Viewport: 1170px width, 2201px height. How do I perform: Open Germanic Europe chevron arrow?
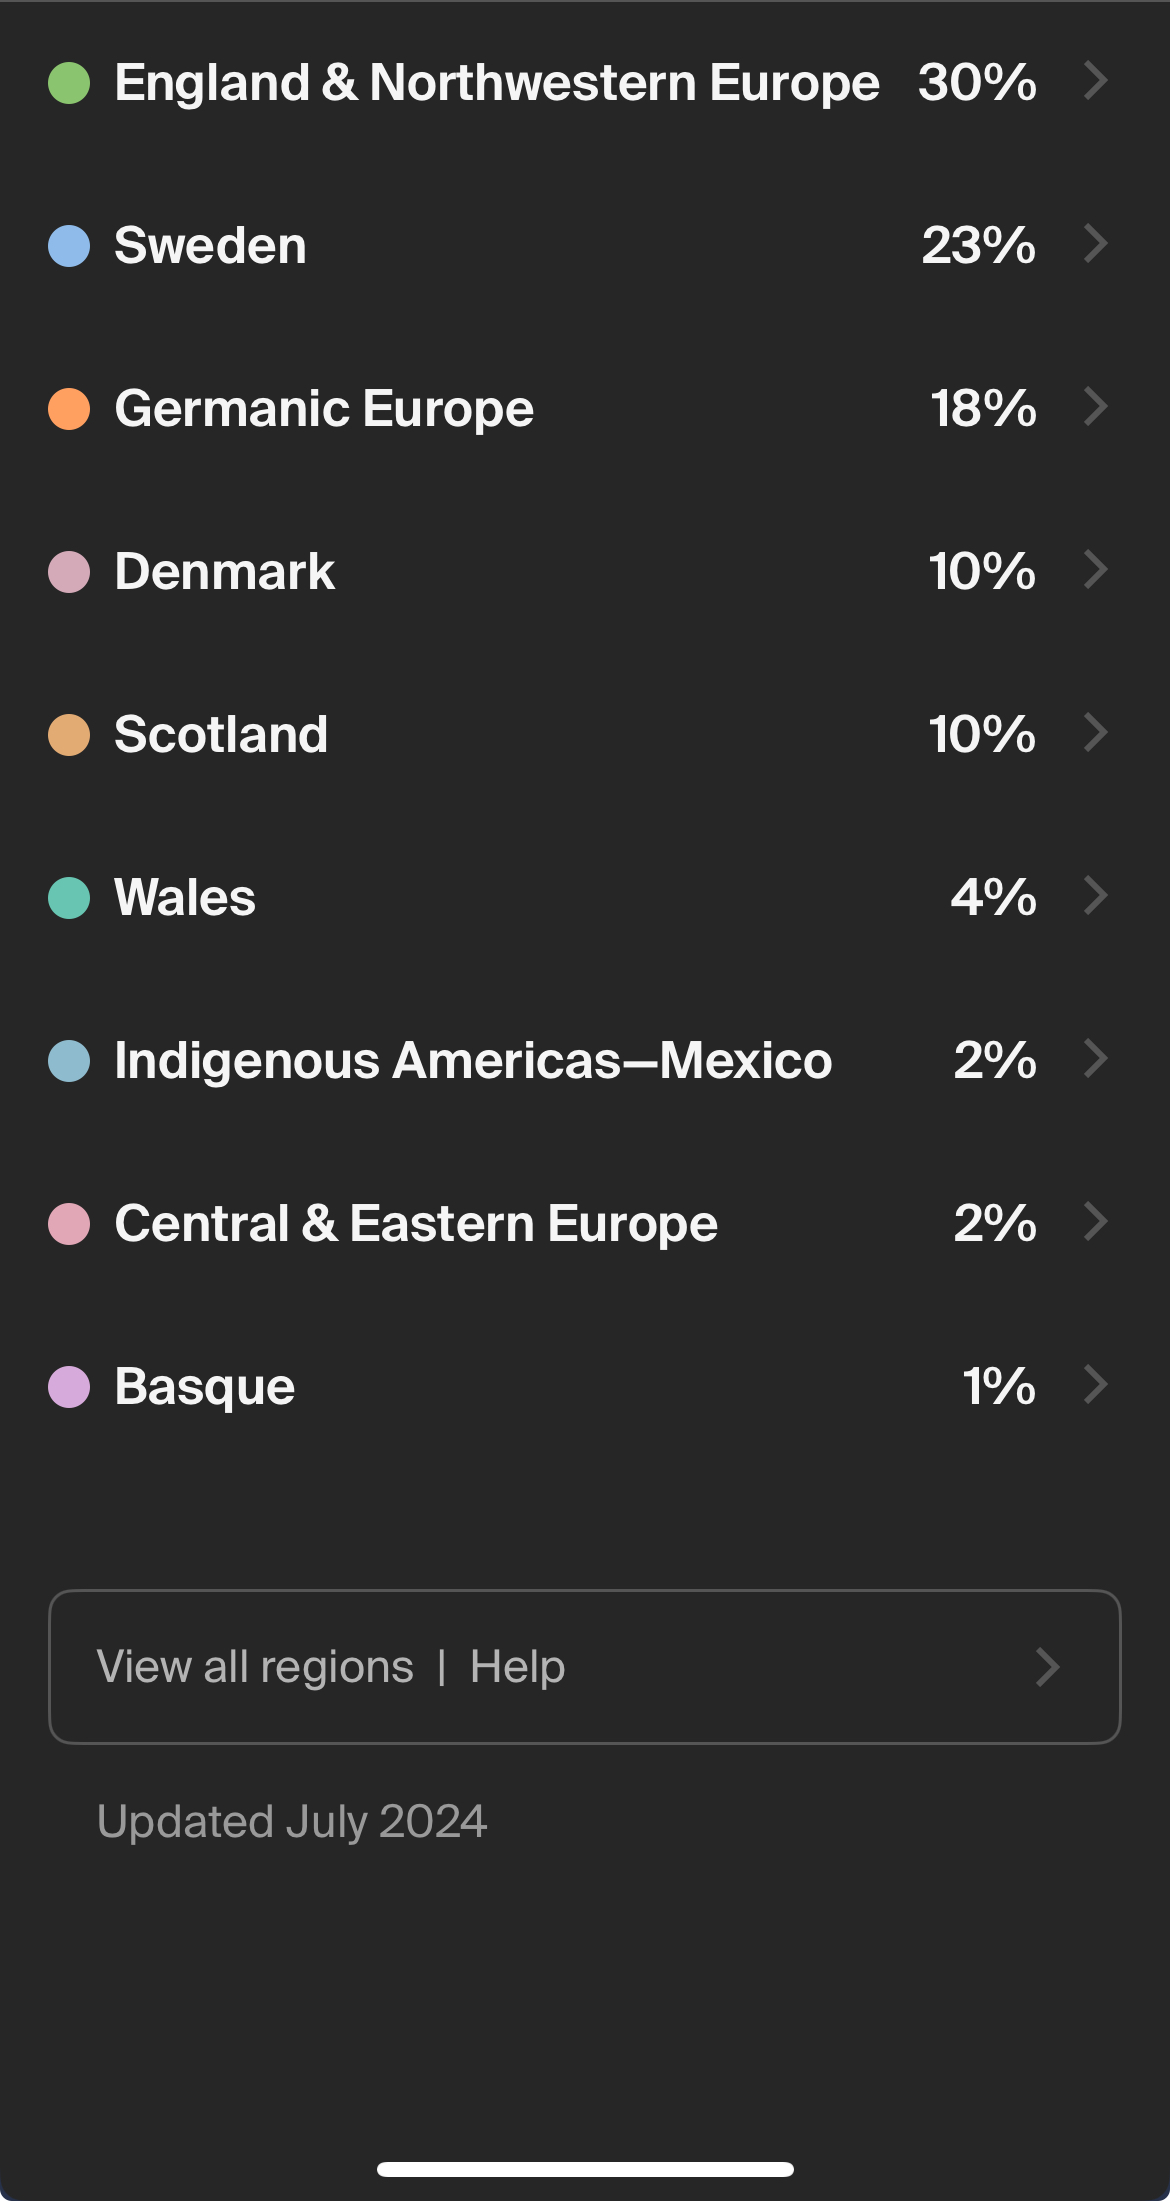click(x=1096, y=407)
